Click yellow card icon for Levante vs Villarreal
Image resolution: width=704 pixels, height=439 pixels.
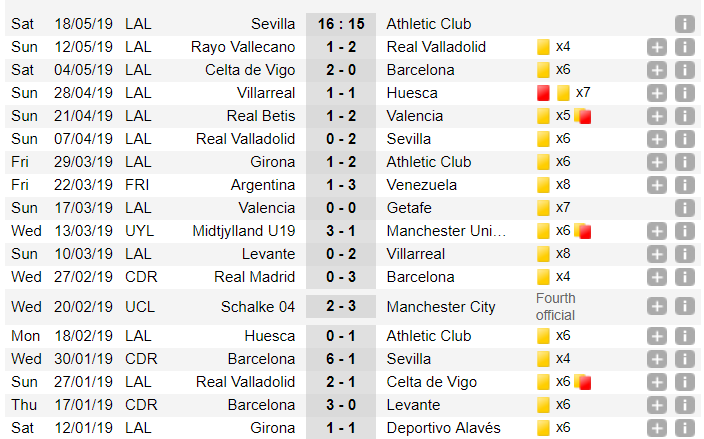[543, 254]
